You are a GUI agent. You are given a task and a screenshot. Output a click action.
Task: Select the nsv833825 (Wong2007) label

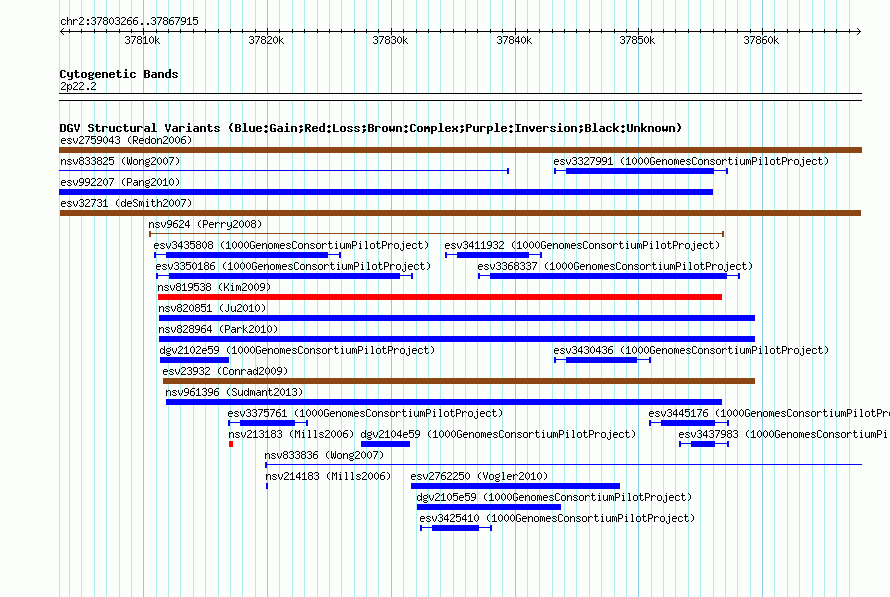(120, 161)
